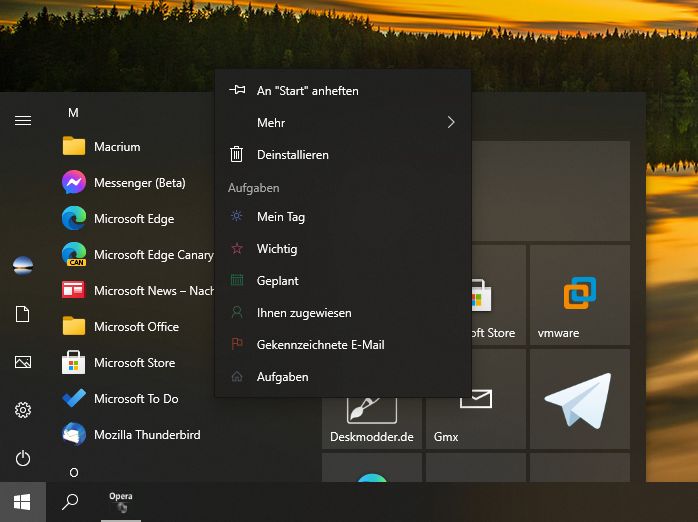
Task: Click the calendar icon for Geplant
Action: (x=237, y=280)
